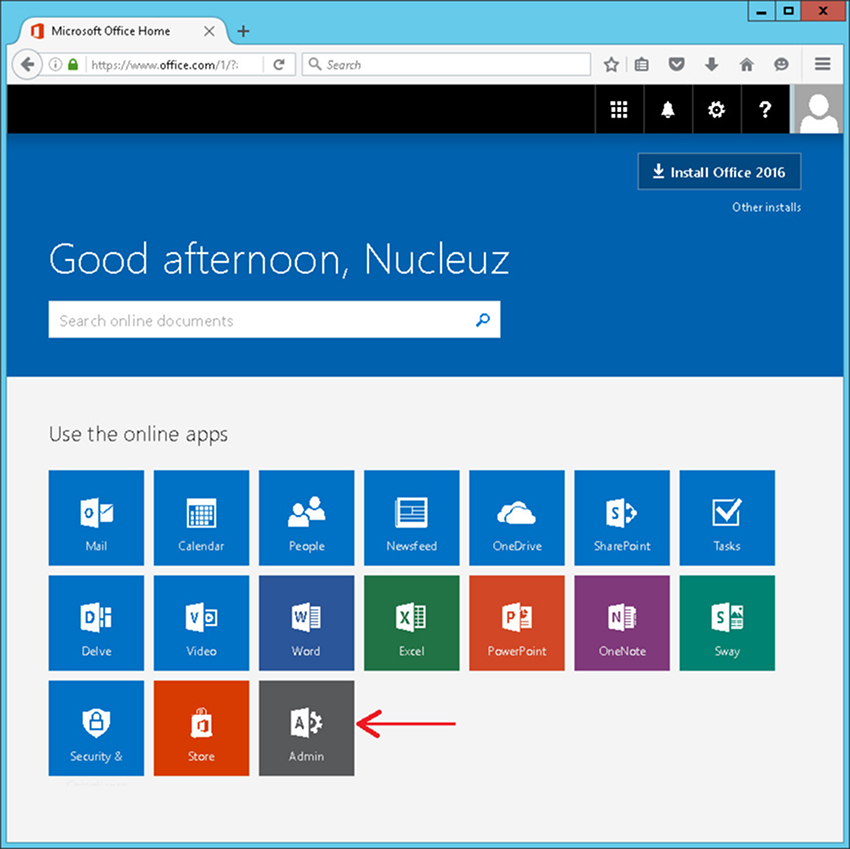
Task: Click the Install Office 2016 button
Action: pos(719,172)
